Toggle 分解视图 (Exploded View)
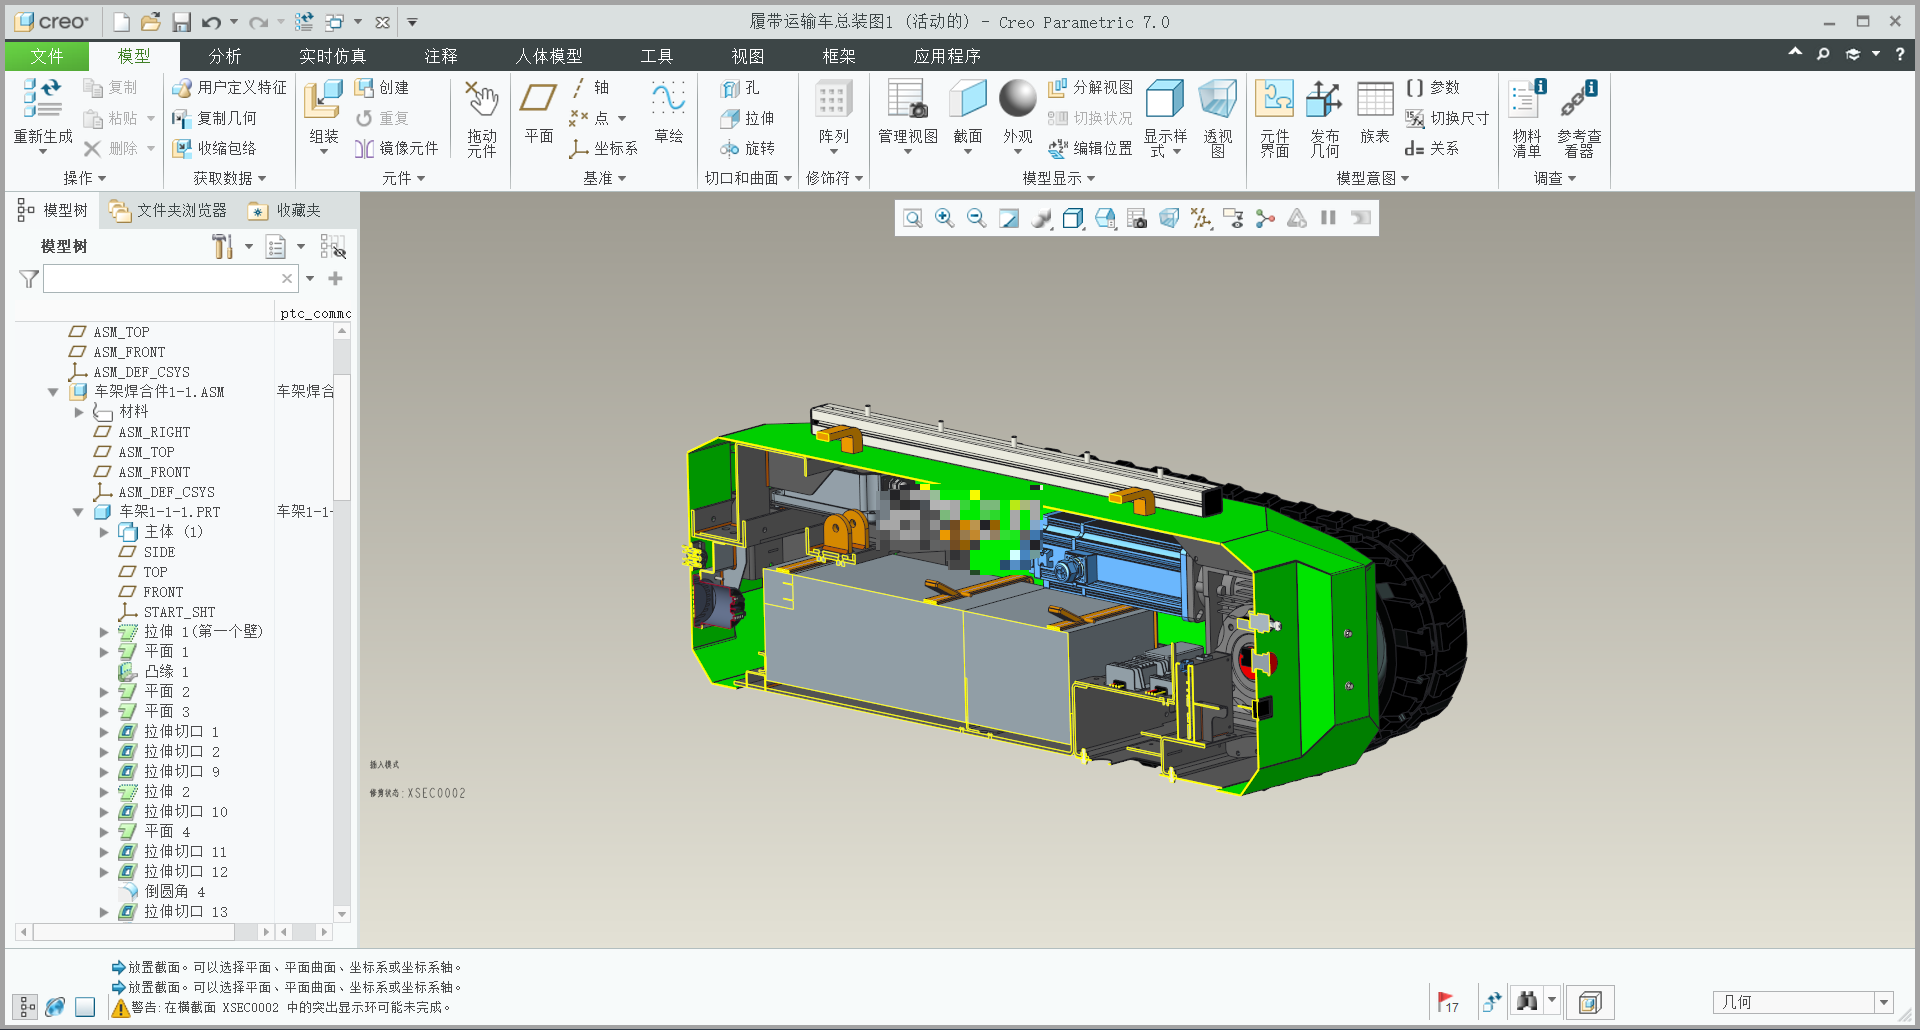This screenshot has height=1030, width=1920. (x=1091, y=88)
